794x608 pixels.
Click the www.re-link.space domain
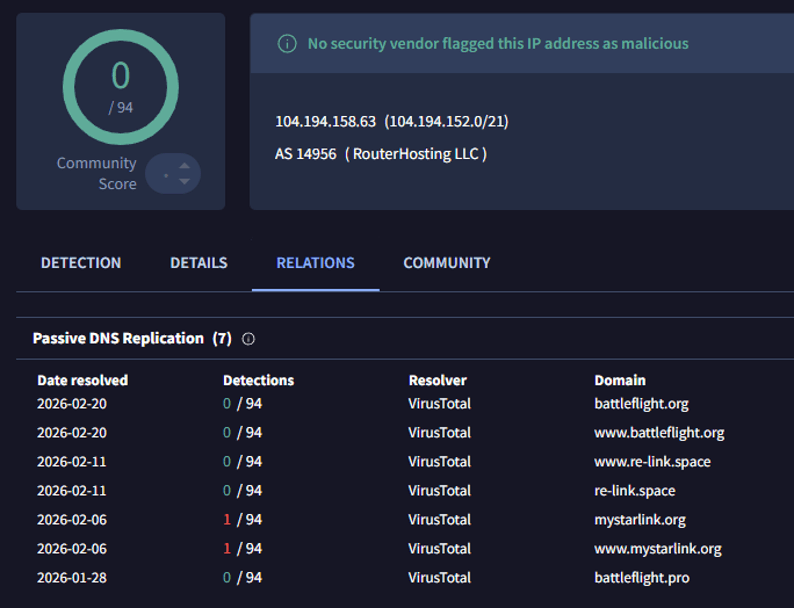pos(652,462)
